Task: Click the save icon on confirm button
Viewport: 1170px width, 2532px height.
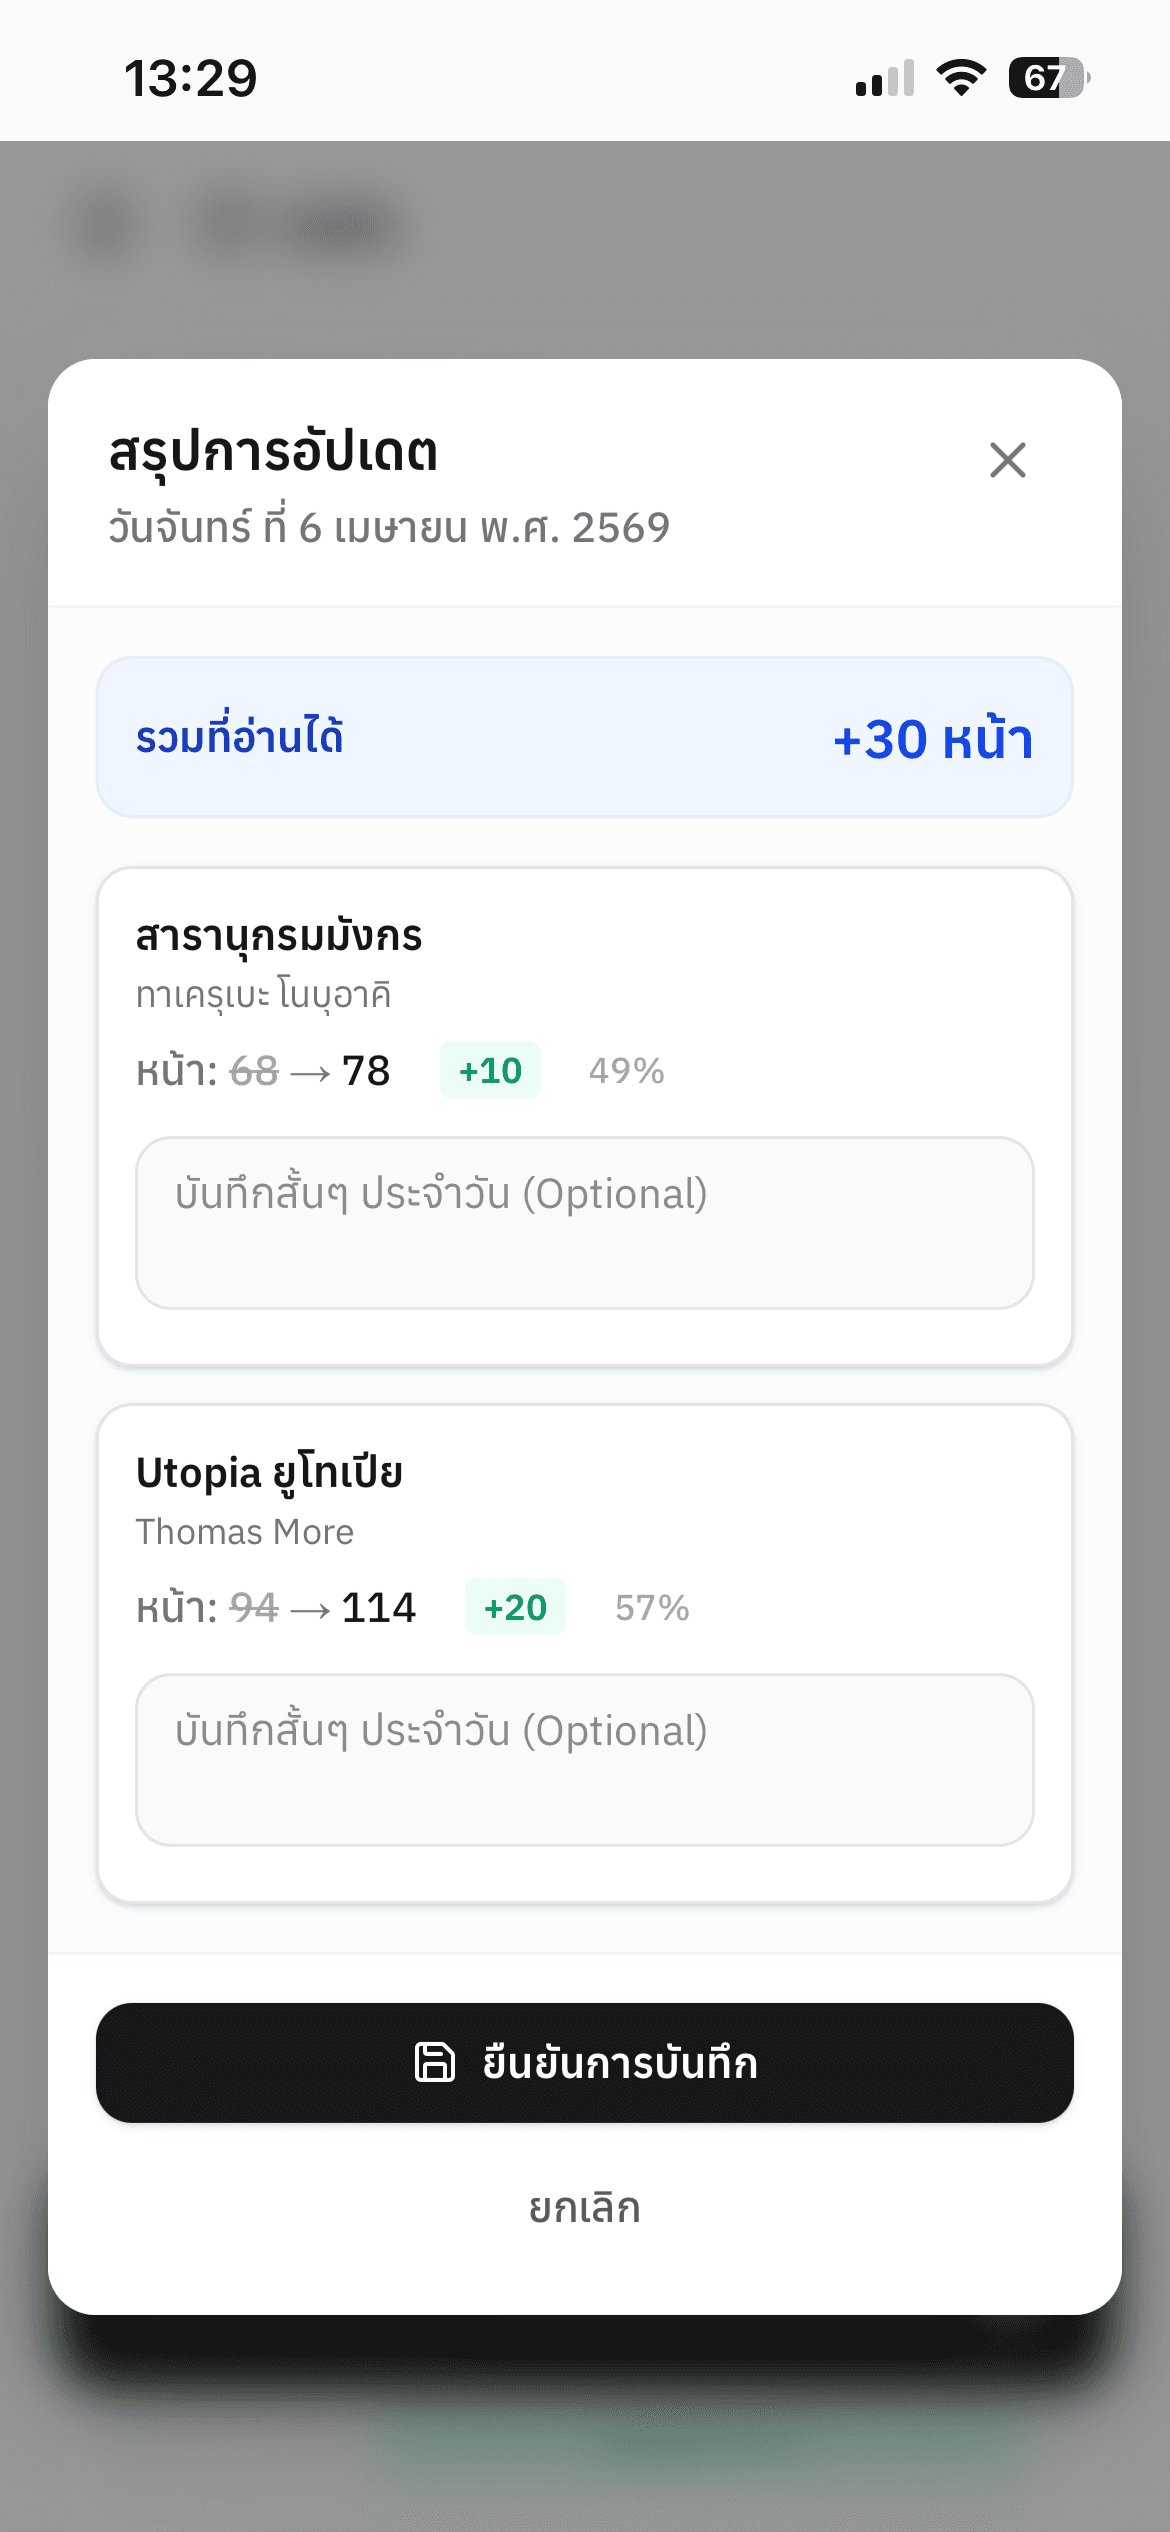Action: click(x=435, y=2062)
